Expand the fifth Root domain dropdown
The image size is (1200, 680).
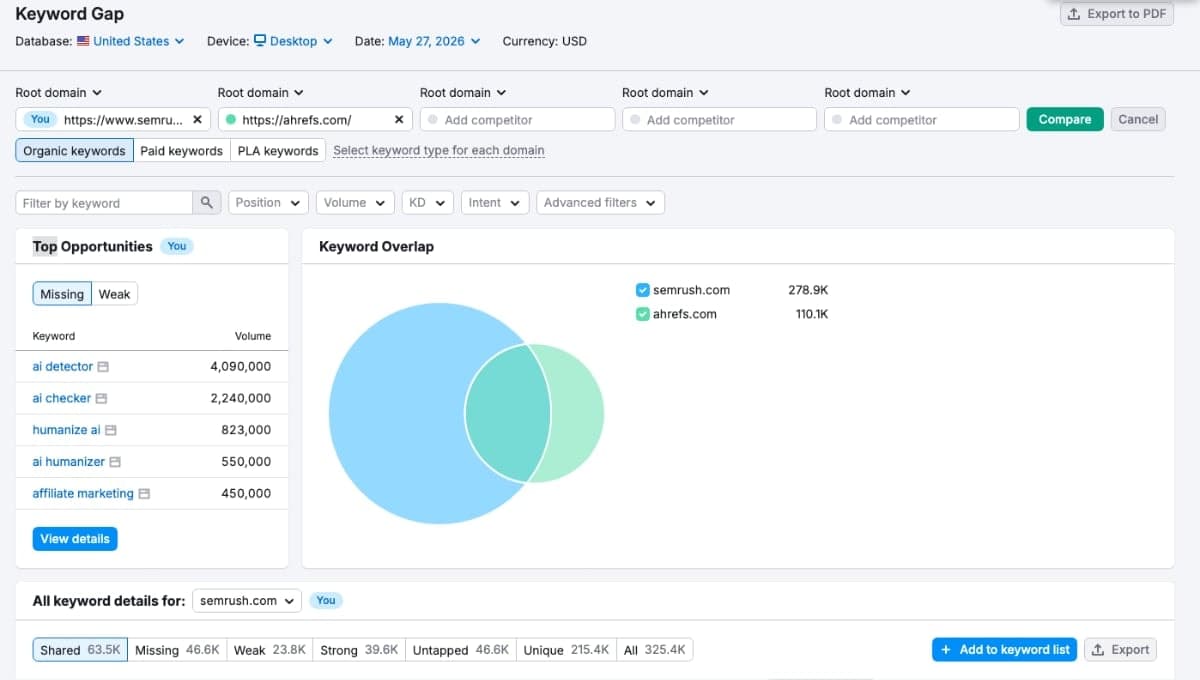[867, 92]
